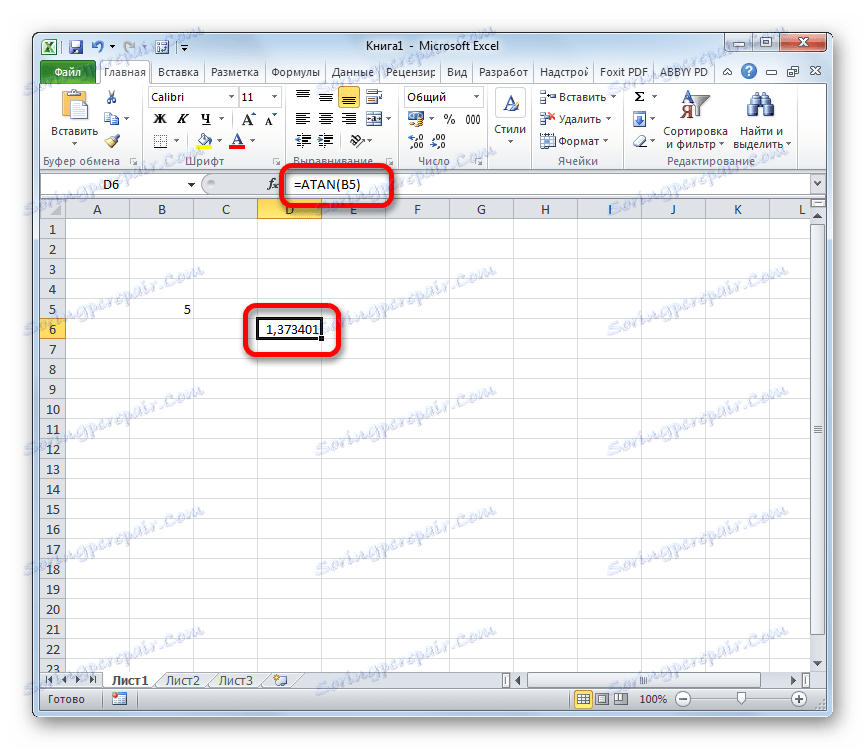Select the underline Ч icon
The image size is (866, 750).
click(x=204, y=118)
